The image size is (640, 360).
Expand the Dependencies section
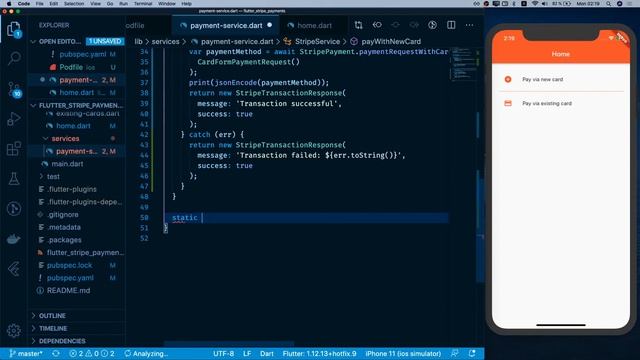pos(33,341)
